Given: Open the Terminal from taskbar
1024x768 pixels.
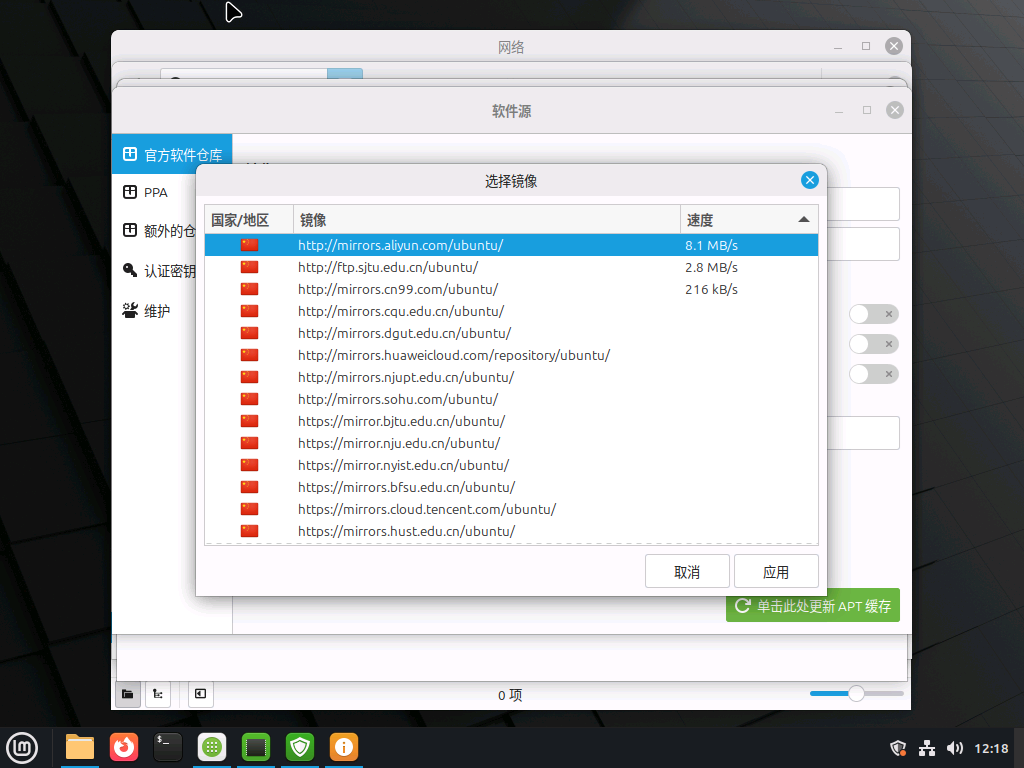Looking at the screenshot, I should click(x=167, y=747).
